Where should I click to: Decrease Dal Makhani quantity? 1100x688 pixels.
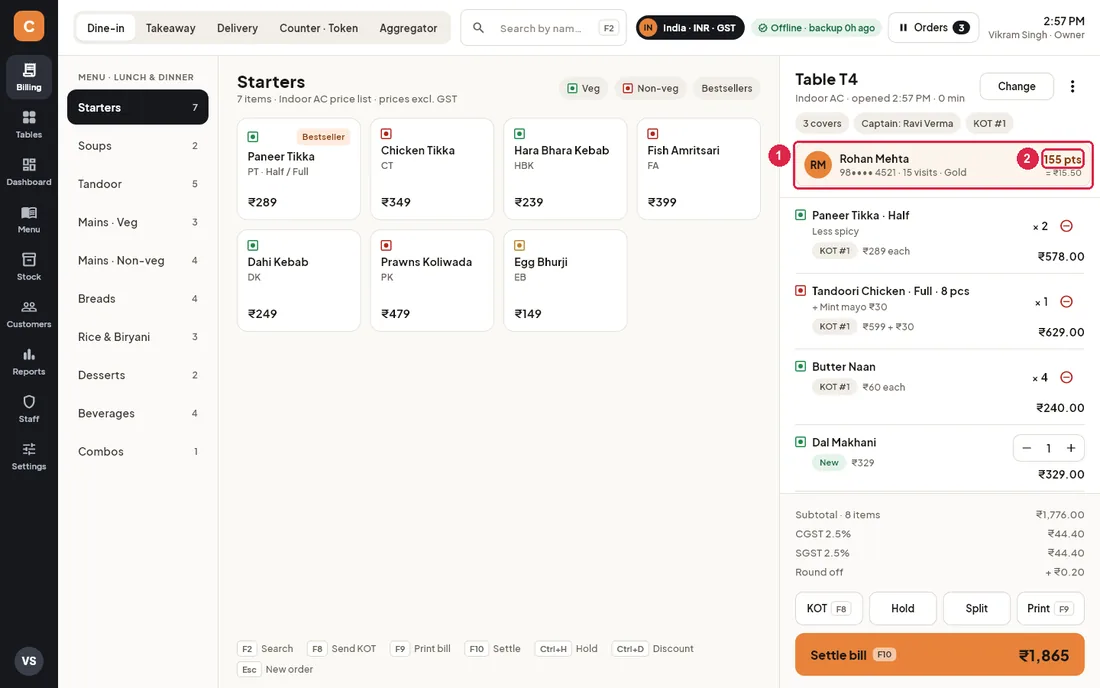[x=1026, y=448]
